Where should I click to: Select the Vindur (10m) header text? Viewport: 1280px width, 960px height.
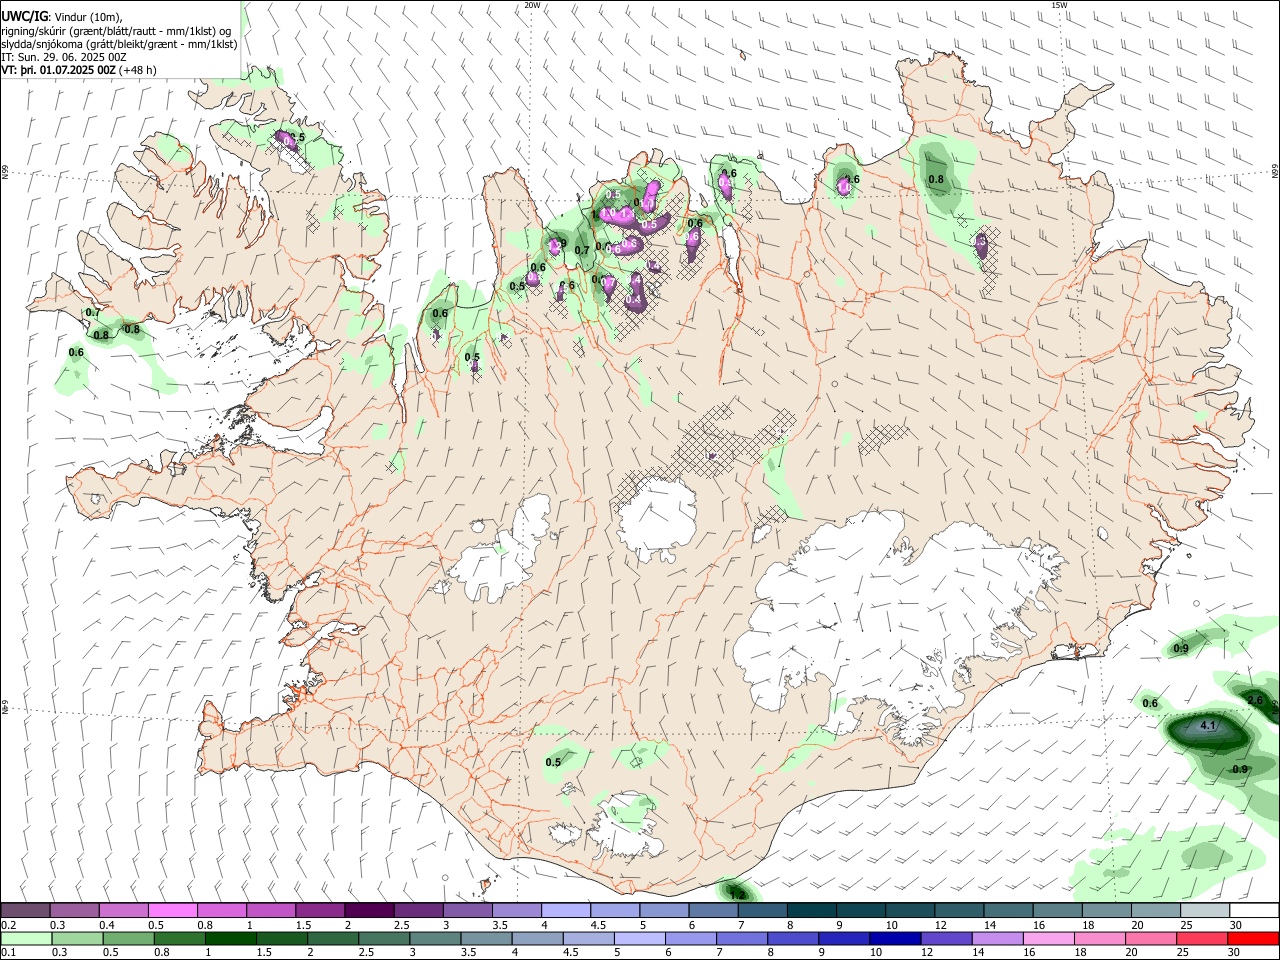89,17
